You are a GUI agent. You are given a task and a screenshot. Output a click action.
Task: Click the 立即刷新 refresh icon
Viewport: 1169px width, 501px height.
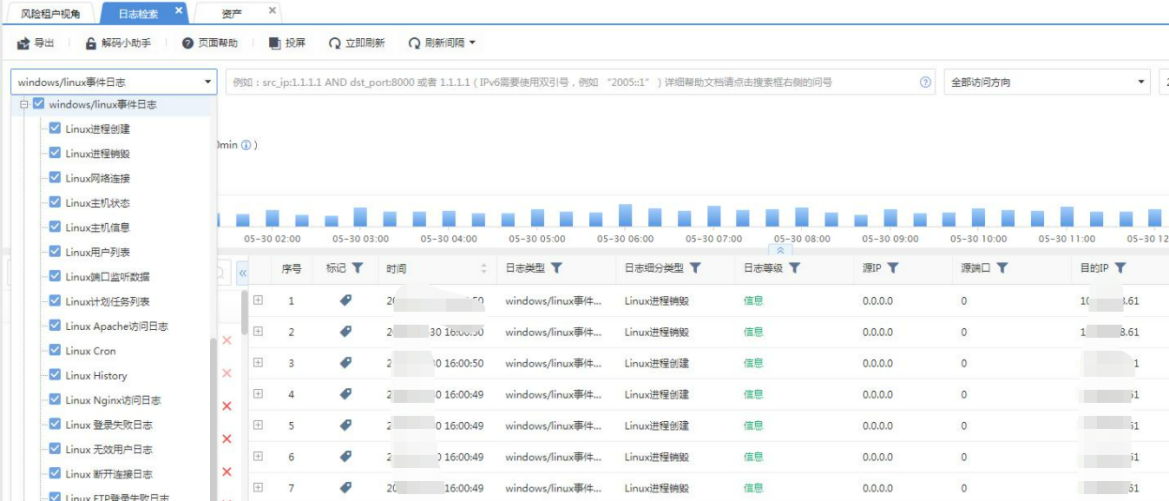point(334,44)
